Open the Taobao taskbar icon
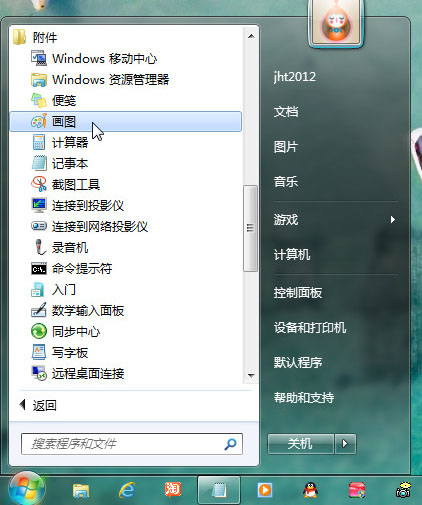Image resolution: width=422 pixels, height=505 pixels. (x=173, y=490)
